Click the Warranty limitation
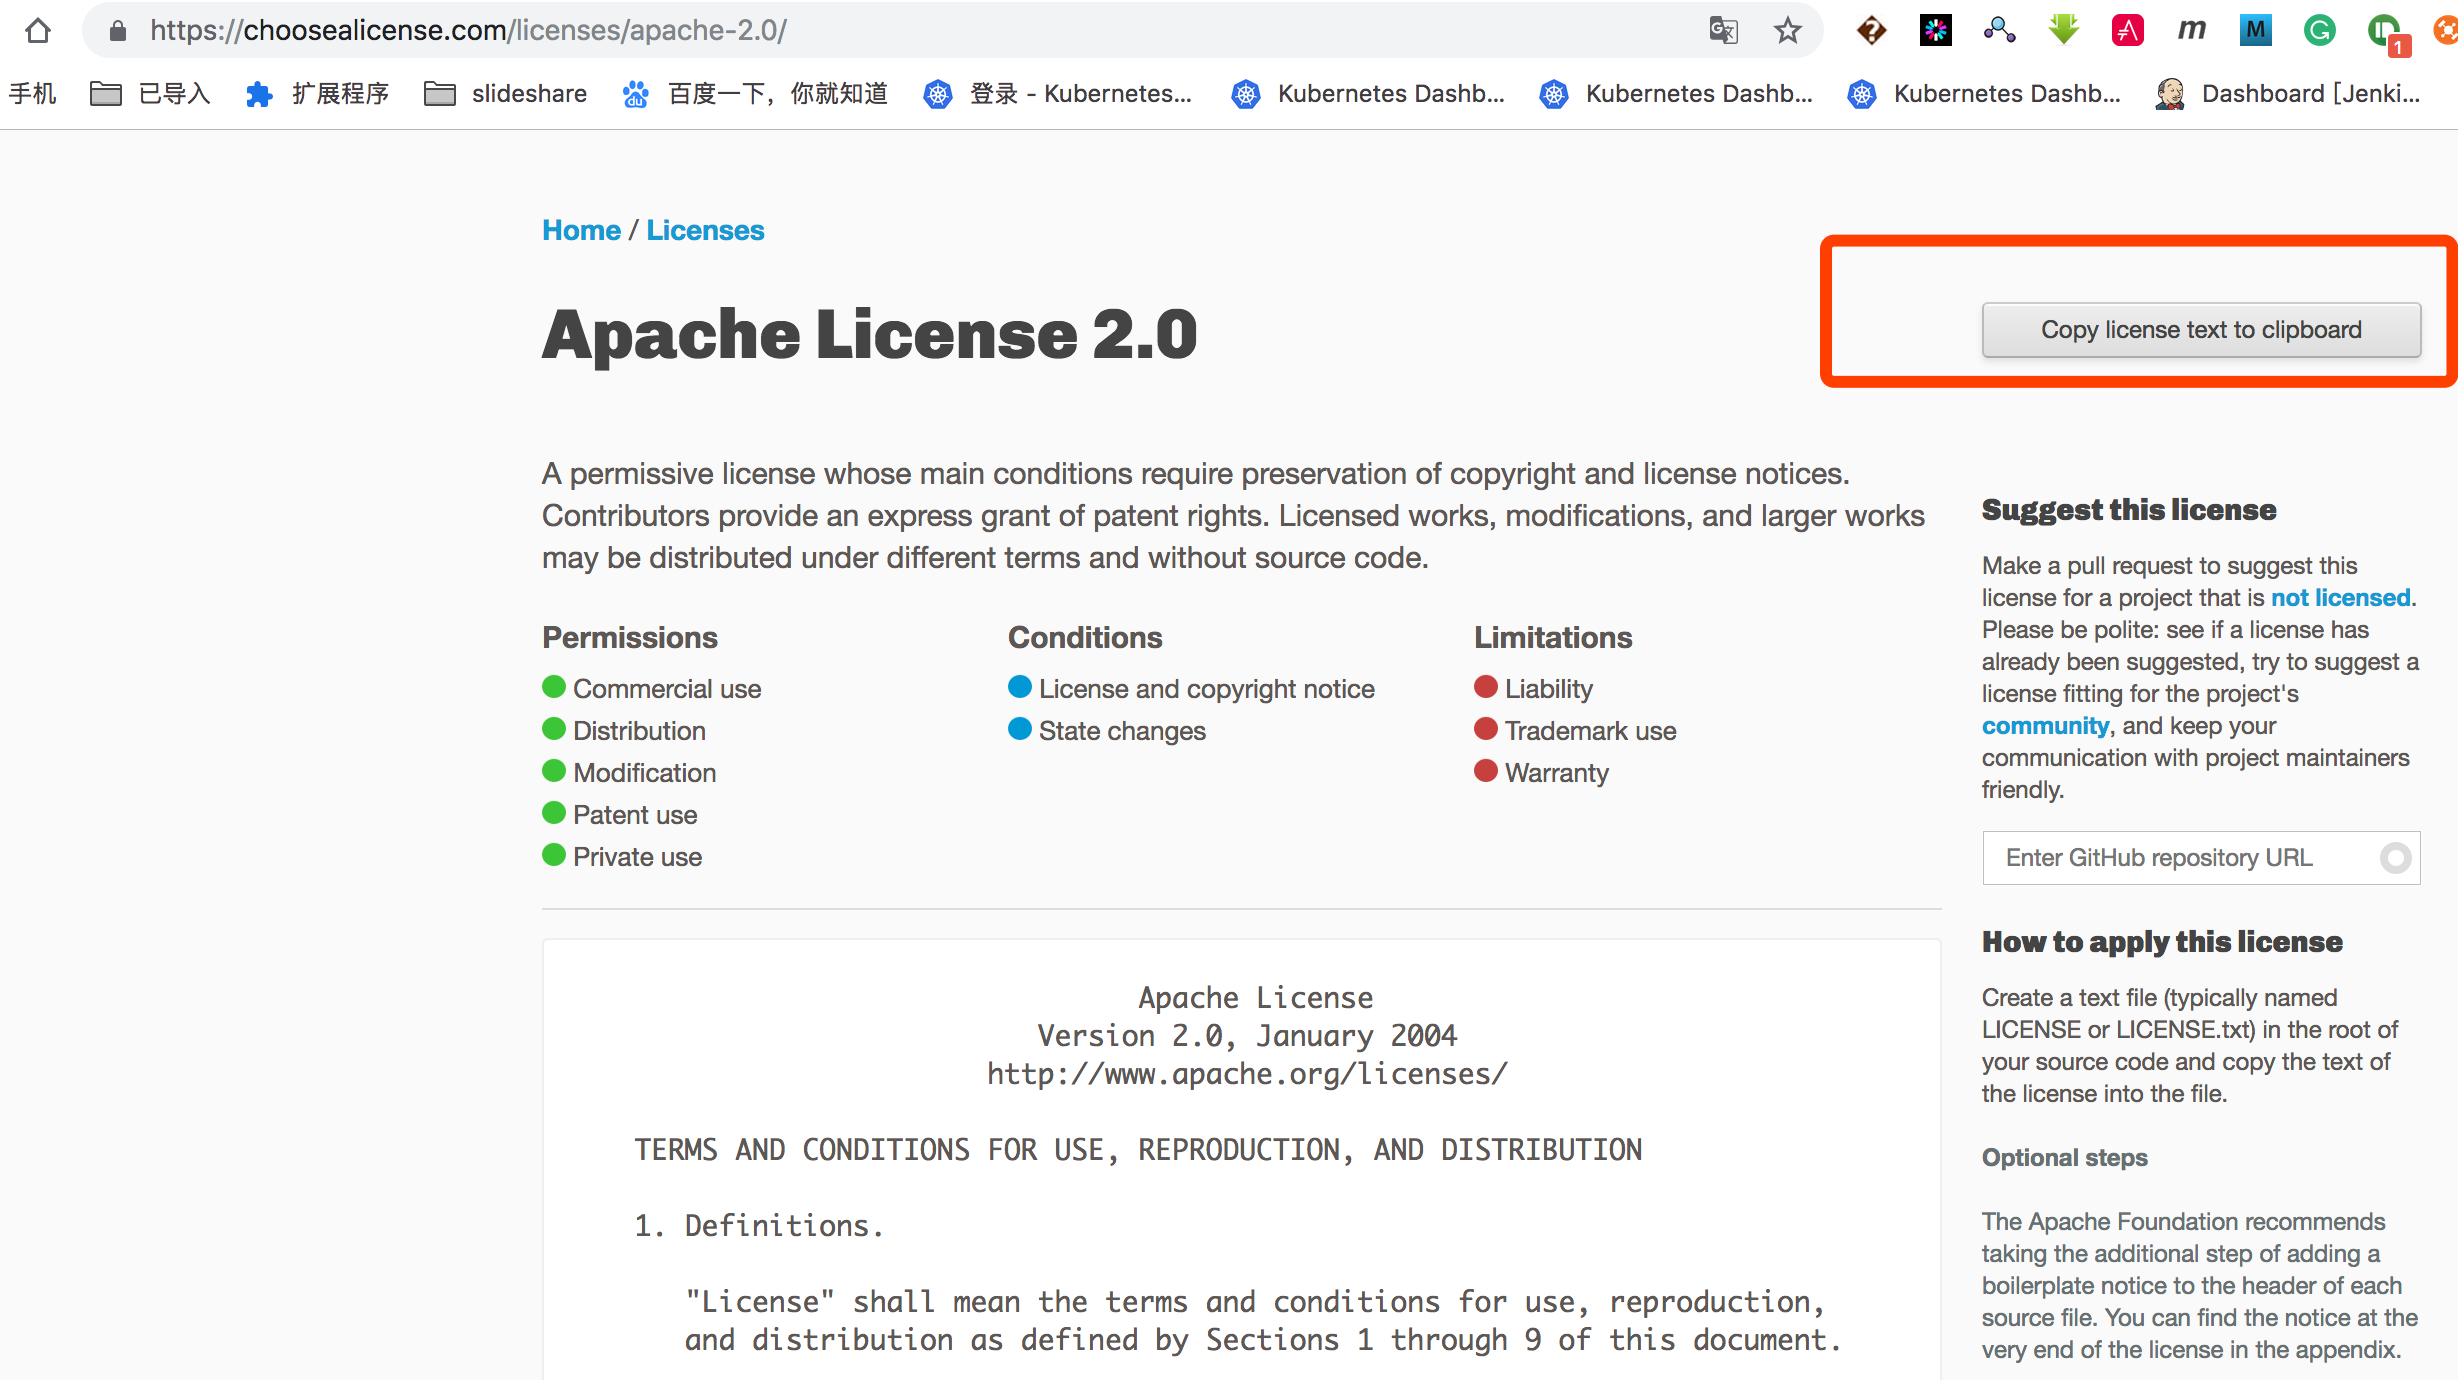2458x1380 pixels. tap(1542, 773)
